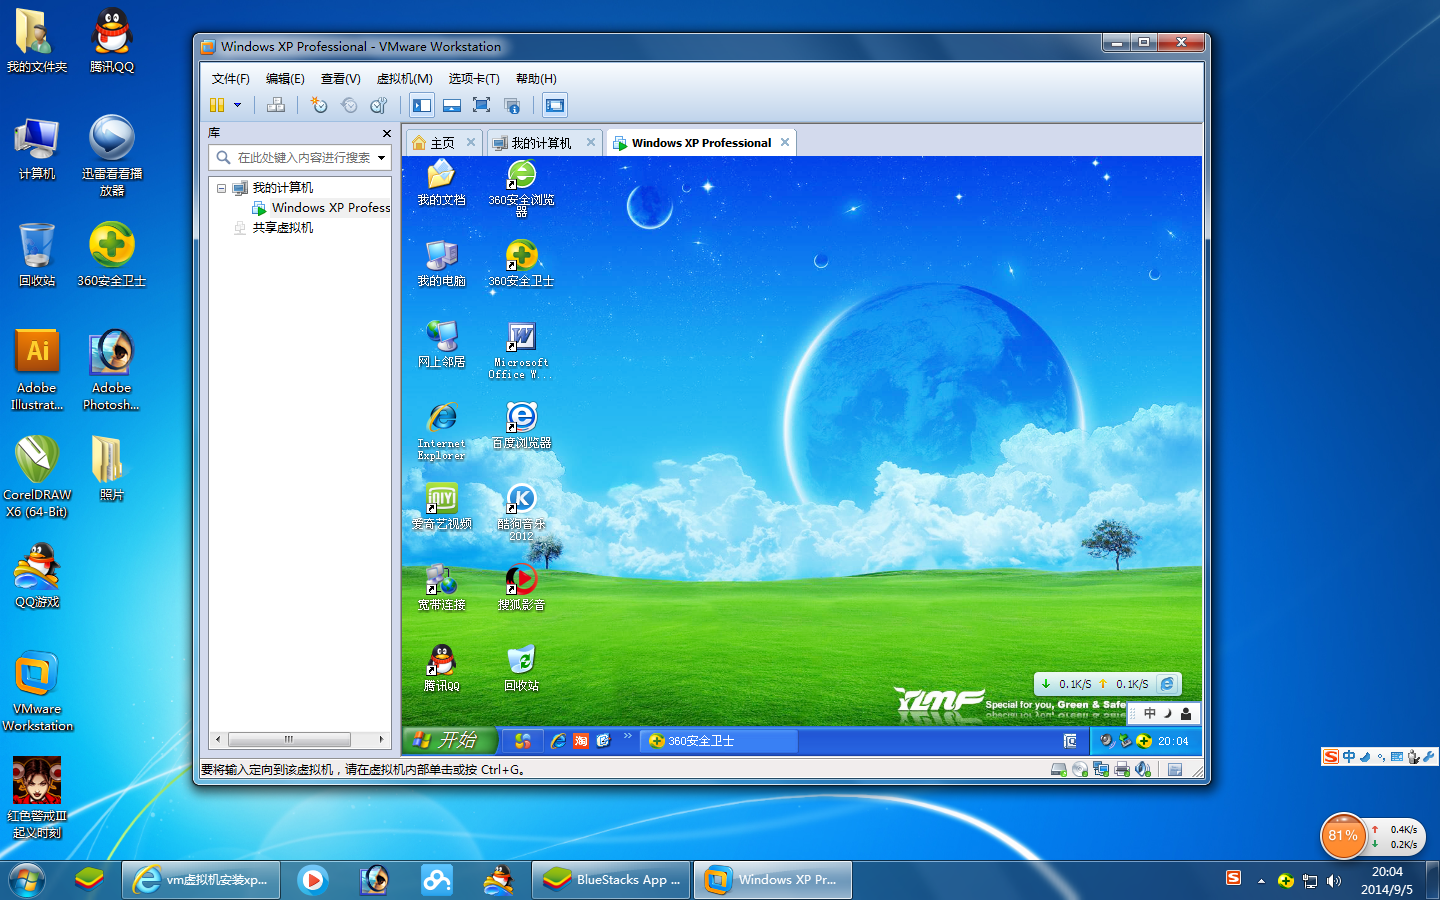Click 酷狗音乐 2012 icon in the guest
This screenshot has width=1440, height=900.
coord(521,513)
